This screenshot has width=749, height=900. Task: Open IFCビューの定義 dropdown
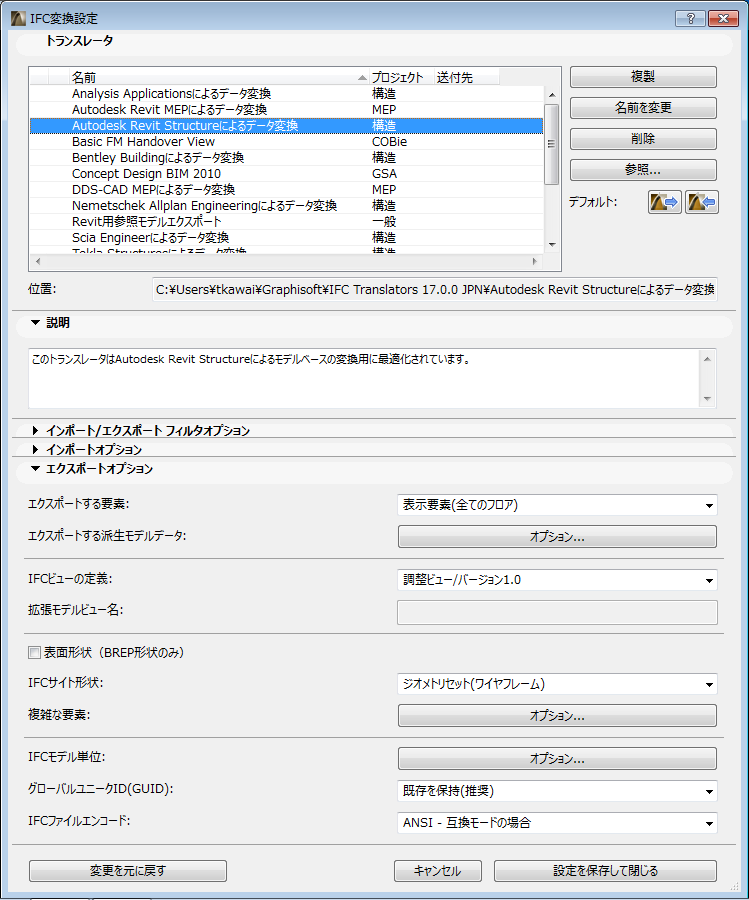point(557,580)
